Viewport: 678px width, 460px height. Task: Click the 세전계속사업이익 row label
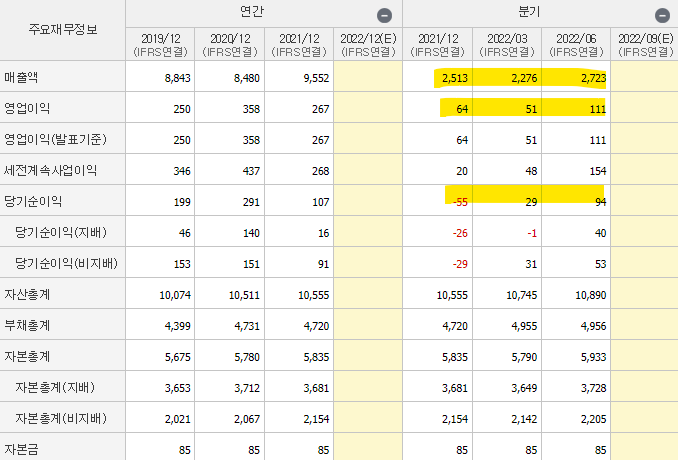(51, 170)
